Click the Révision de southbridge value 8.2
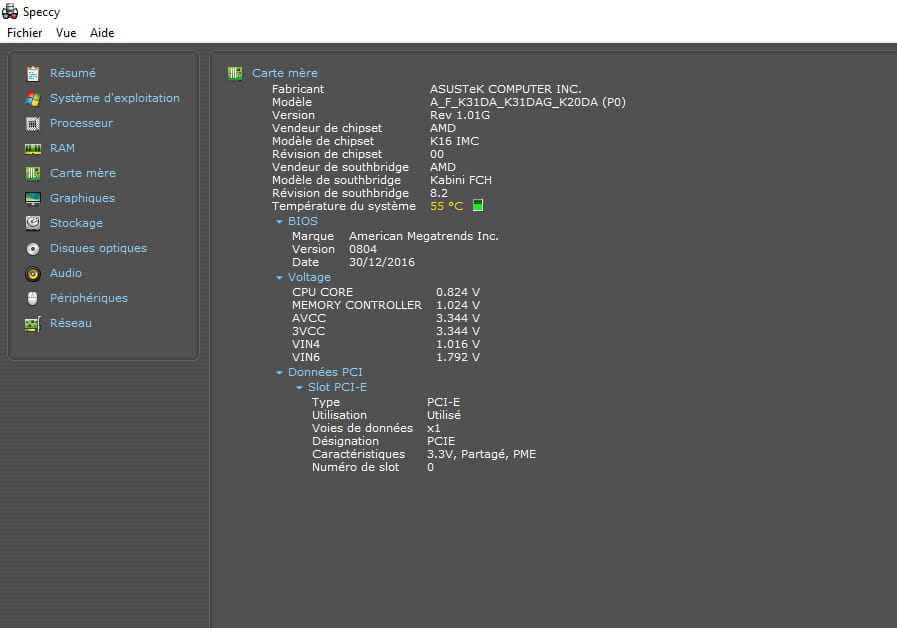The width and height of the screenshot is (897, 628). 439,193
